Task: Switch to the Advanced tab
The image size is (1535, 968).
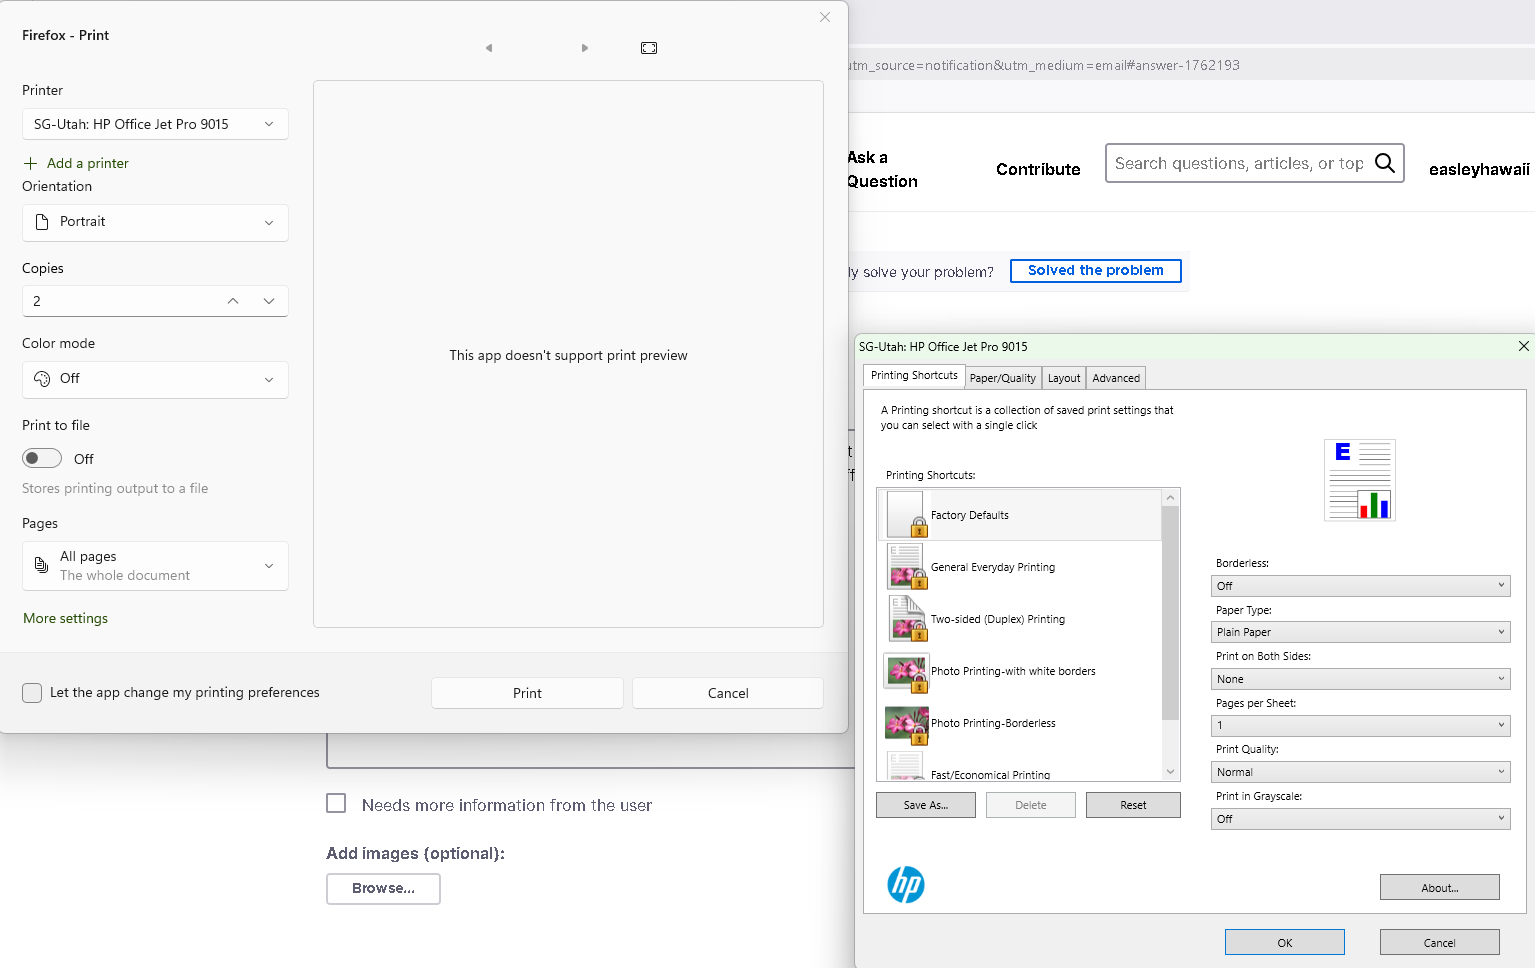Action: coord(1116,378)
